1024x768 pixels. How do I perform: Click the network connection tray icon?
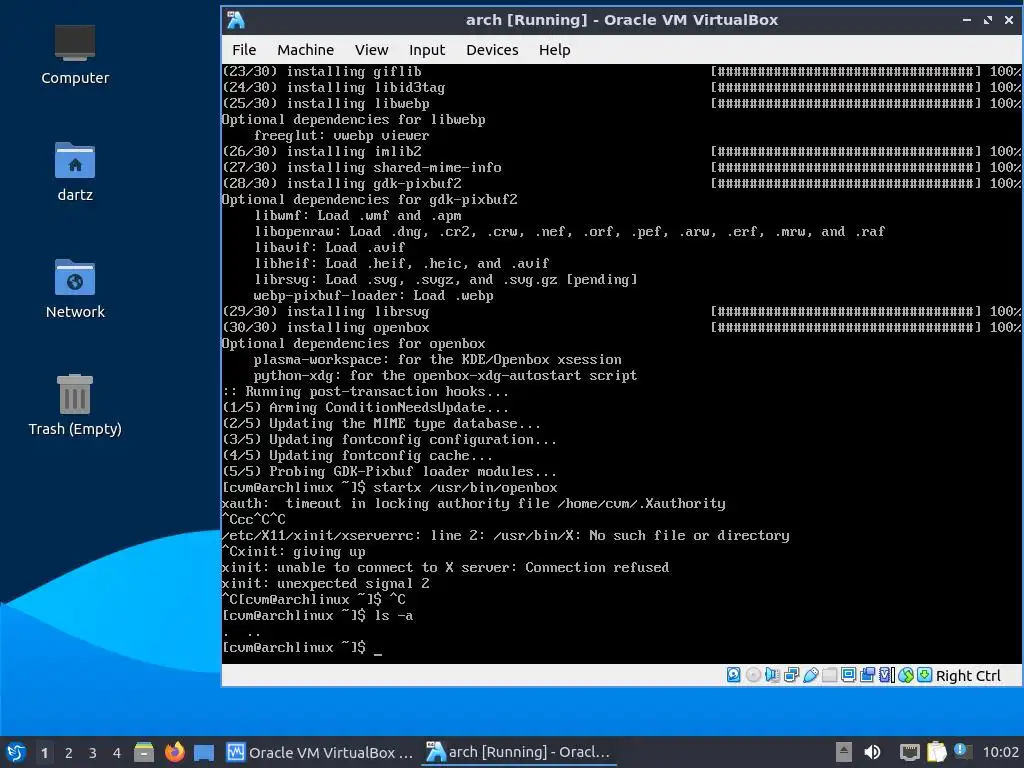910,752
